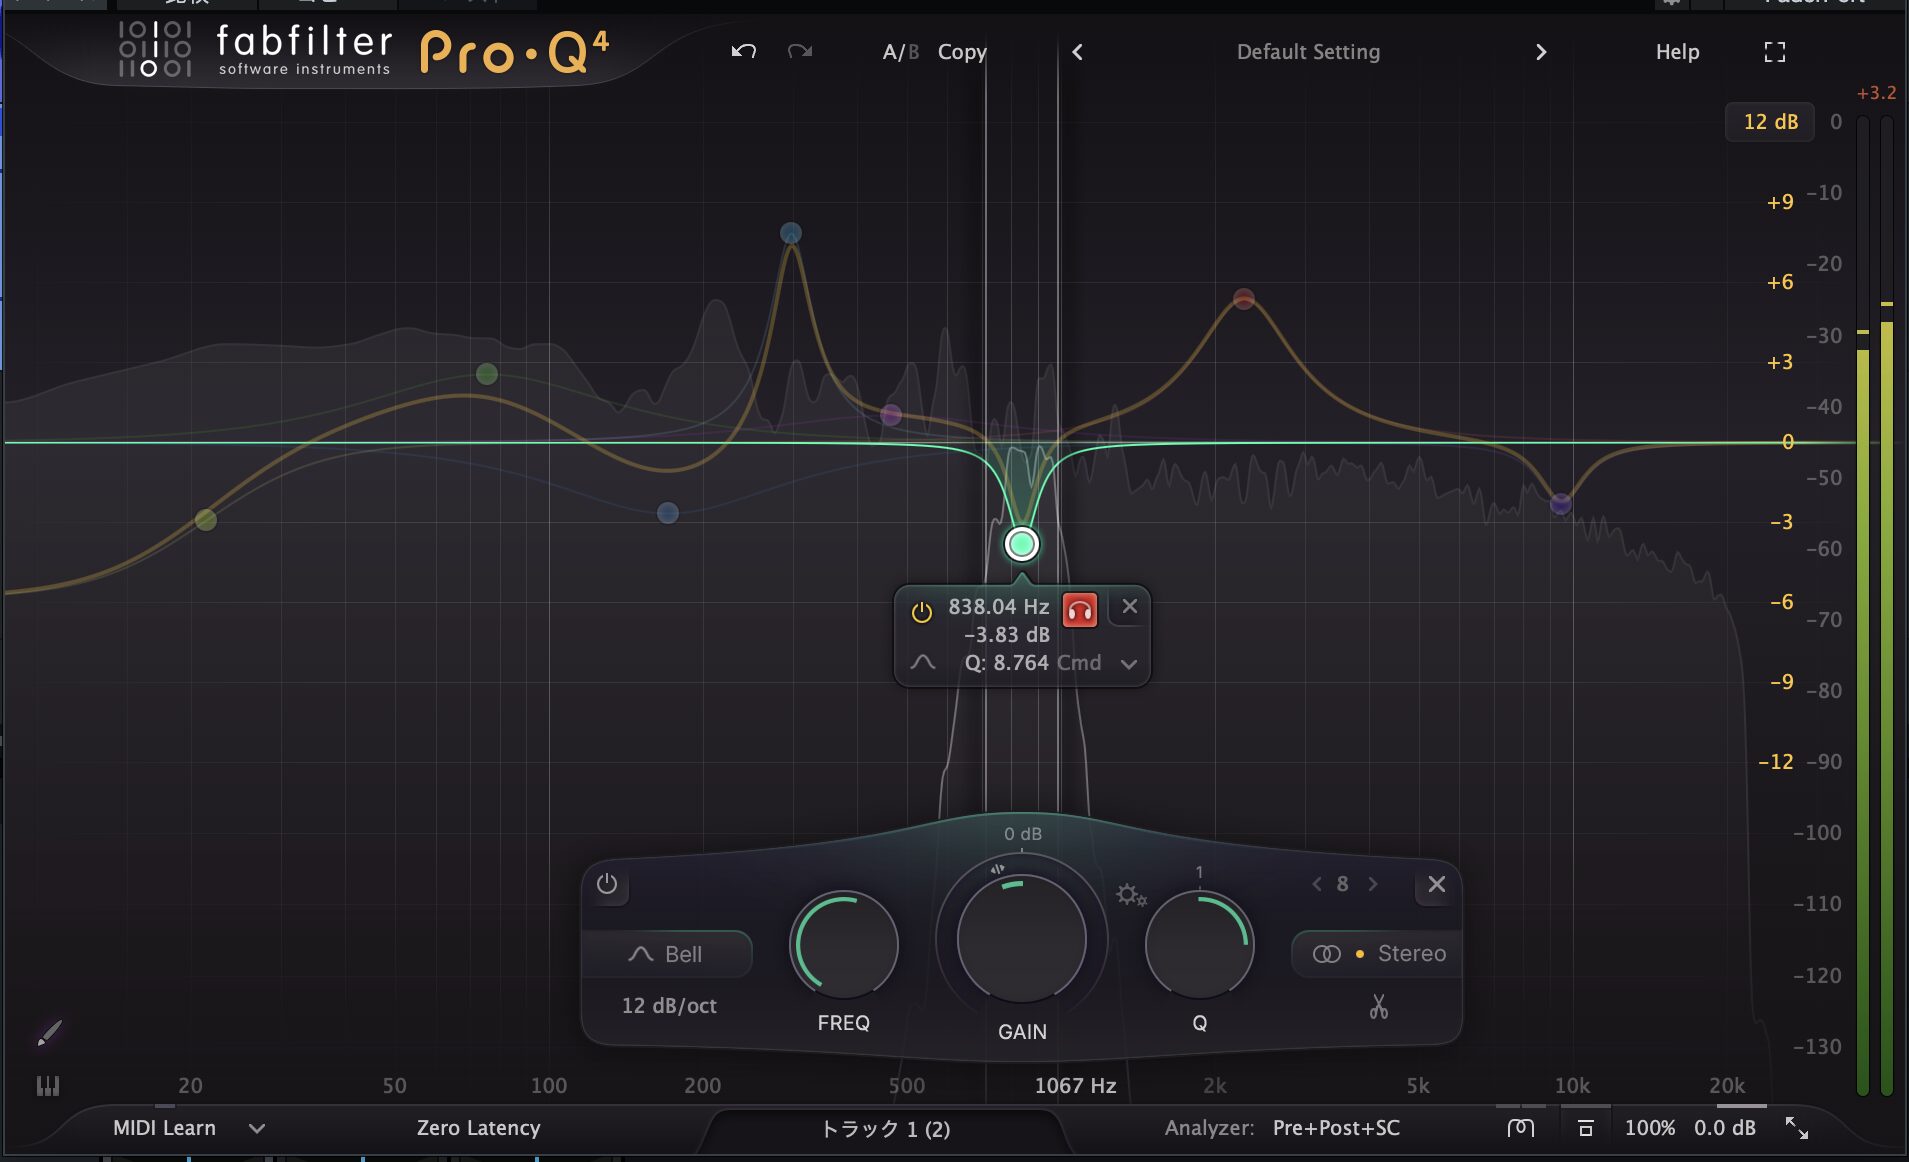Toggle the spectrum grab icon
The image size is (1909, 1162).
pos(1520,1128)
